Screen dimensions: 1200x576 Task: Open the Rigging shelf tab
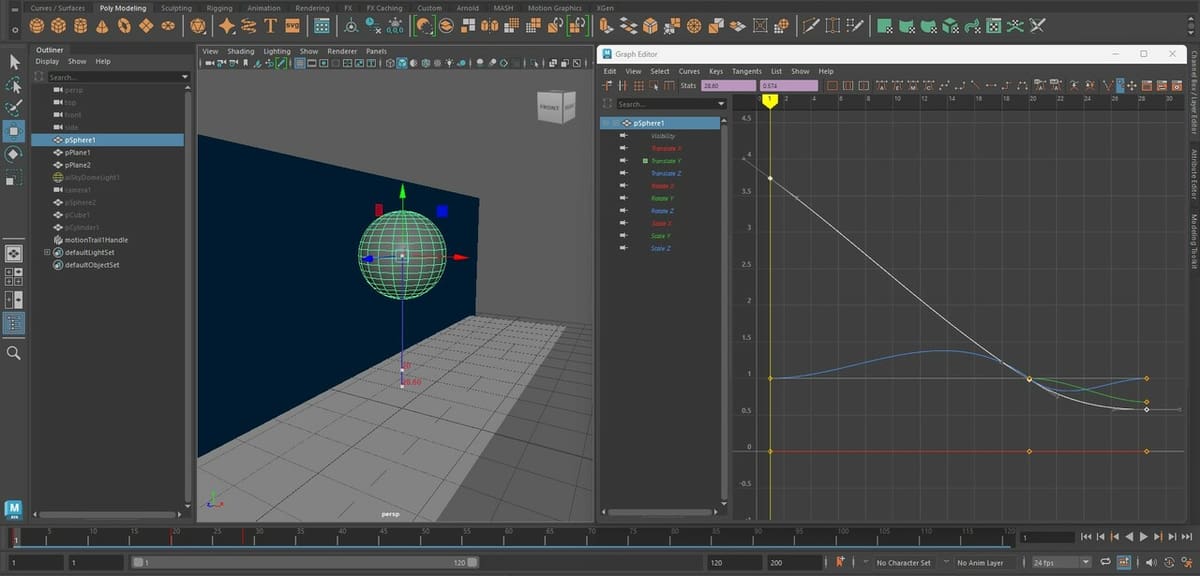[x=219, y=8]
